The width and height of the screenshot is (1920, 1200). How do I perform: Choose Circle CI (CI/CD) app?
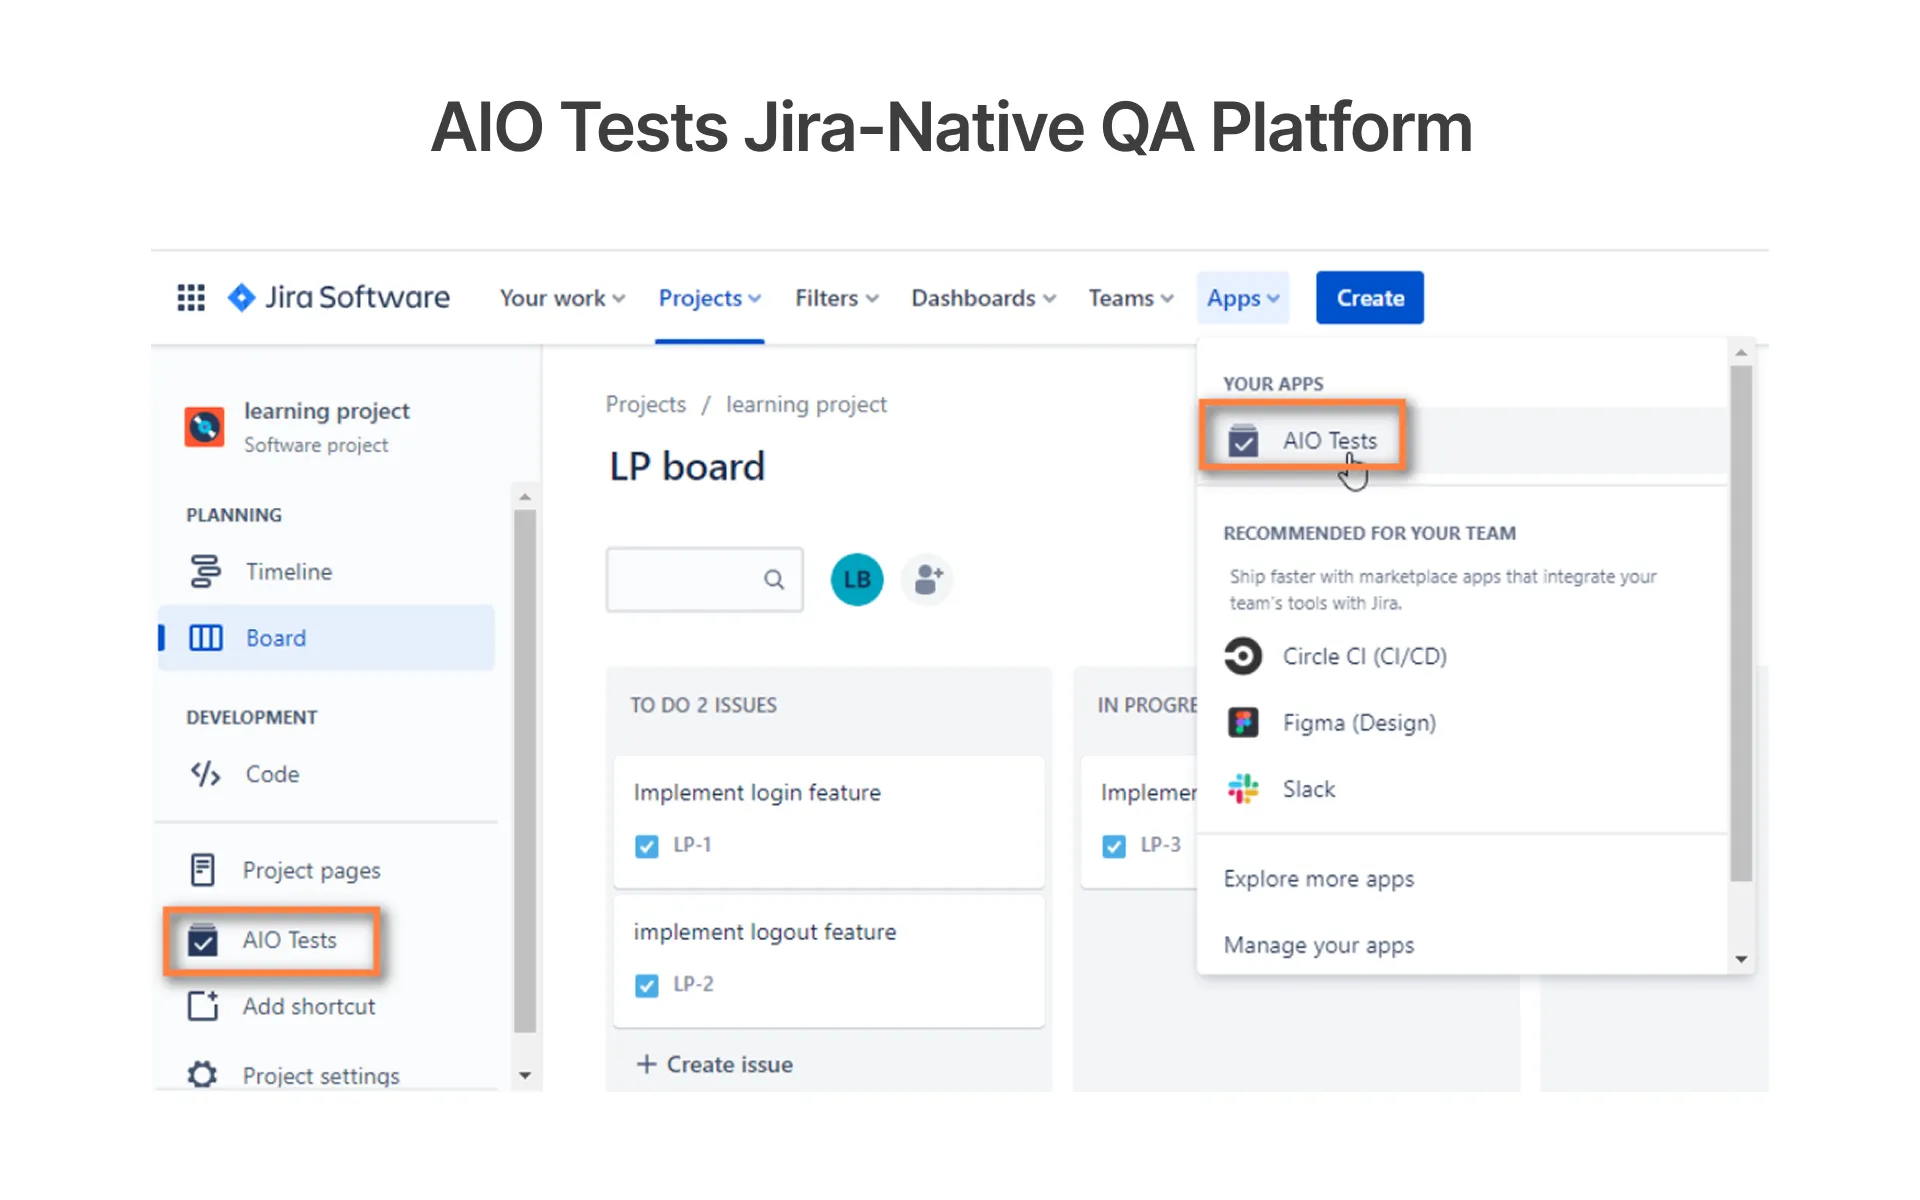1462,656
